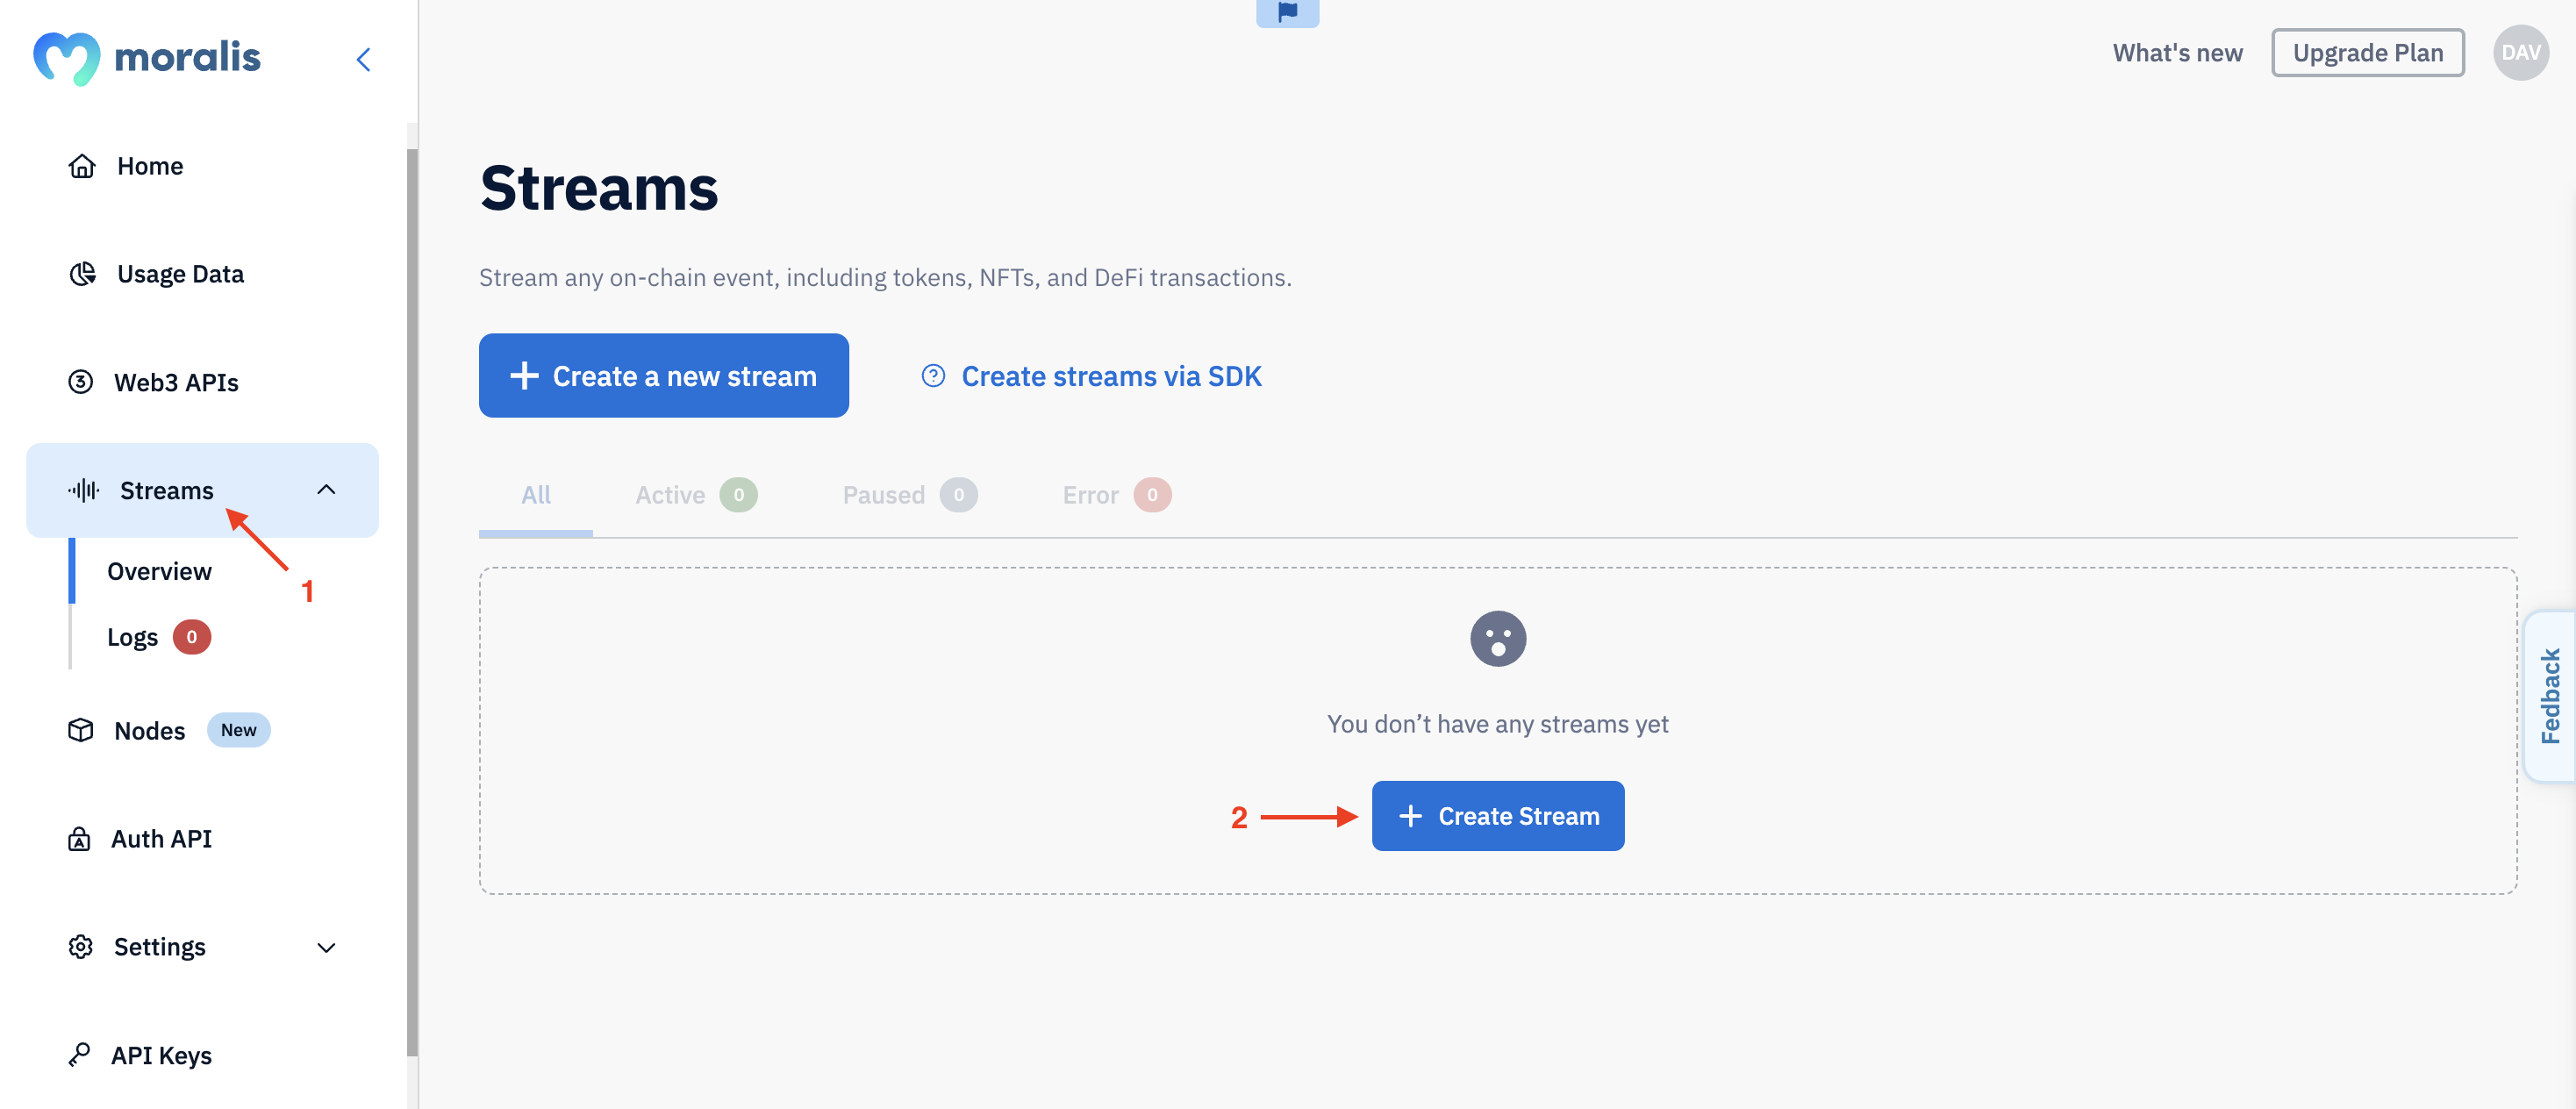The width and height of the screenshot is (2576, 1109).
Task: Click the Active tab zero count badge
Action: pyautogui.click(x=739, y=495)
